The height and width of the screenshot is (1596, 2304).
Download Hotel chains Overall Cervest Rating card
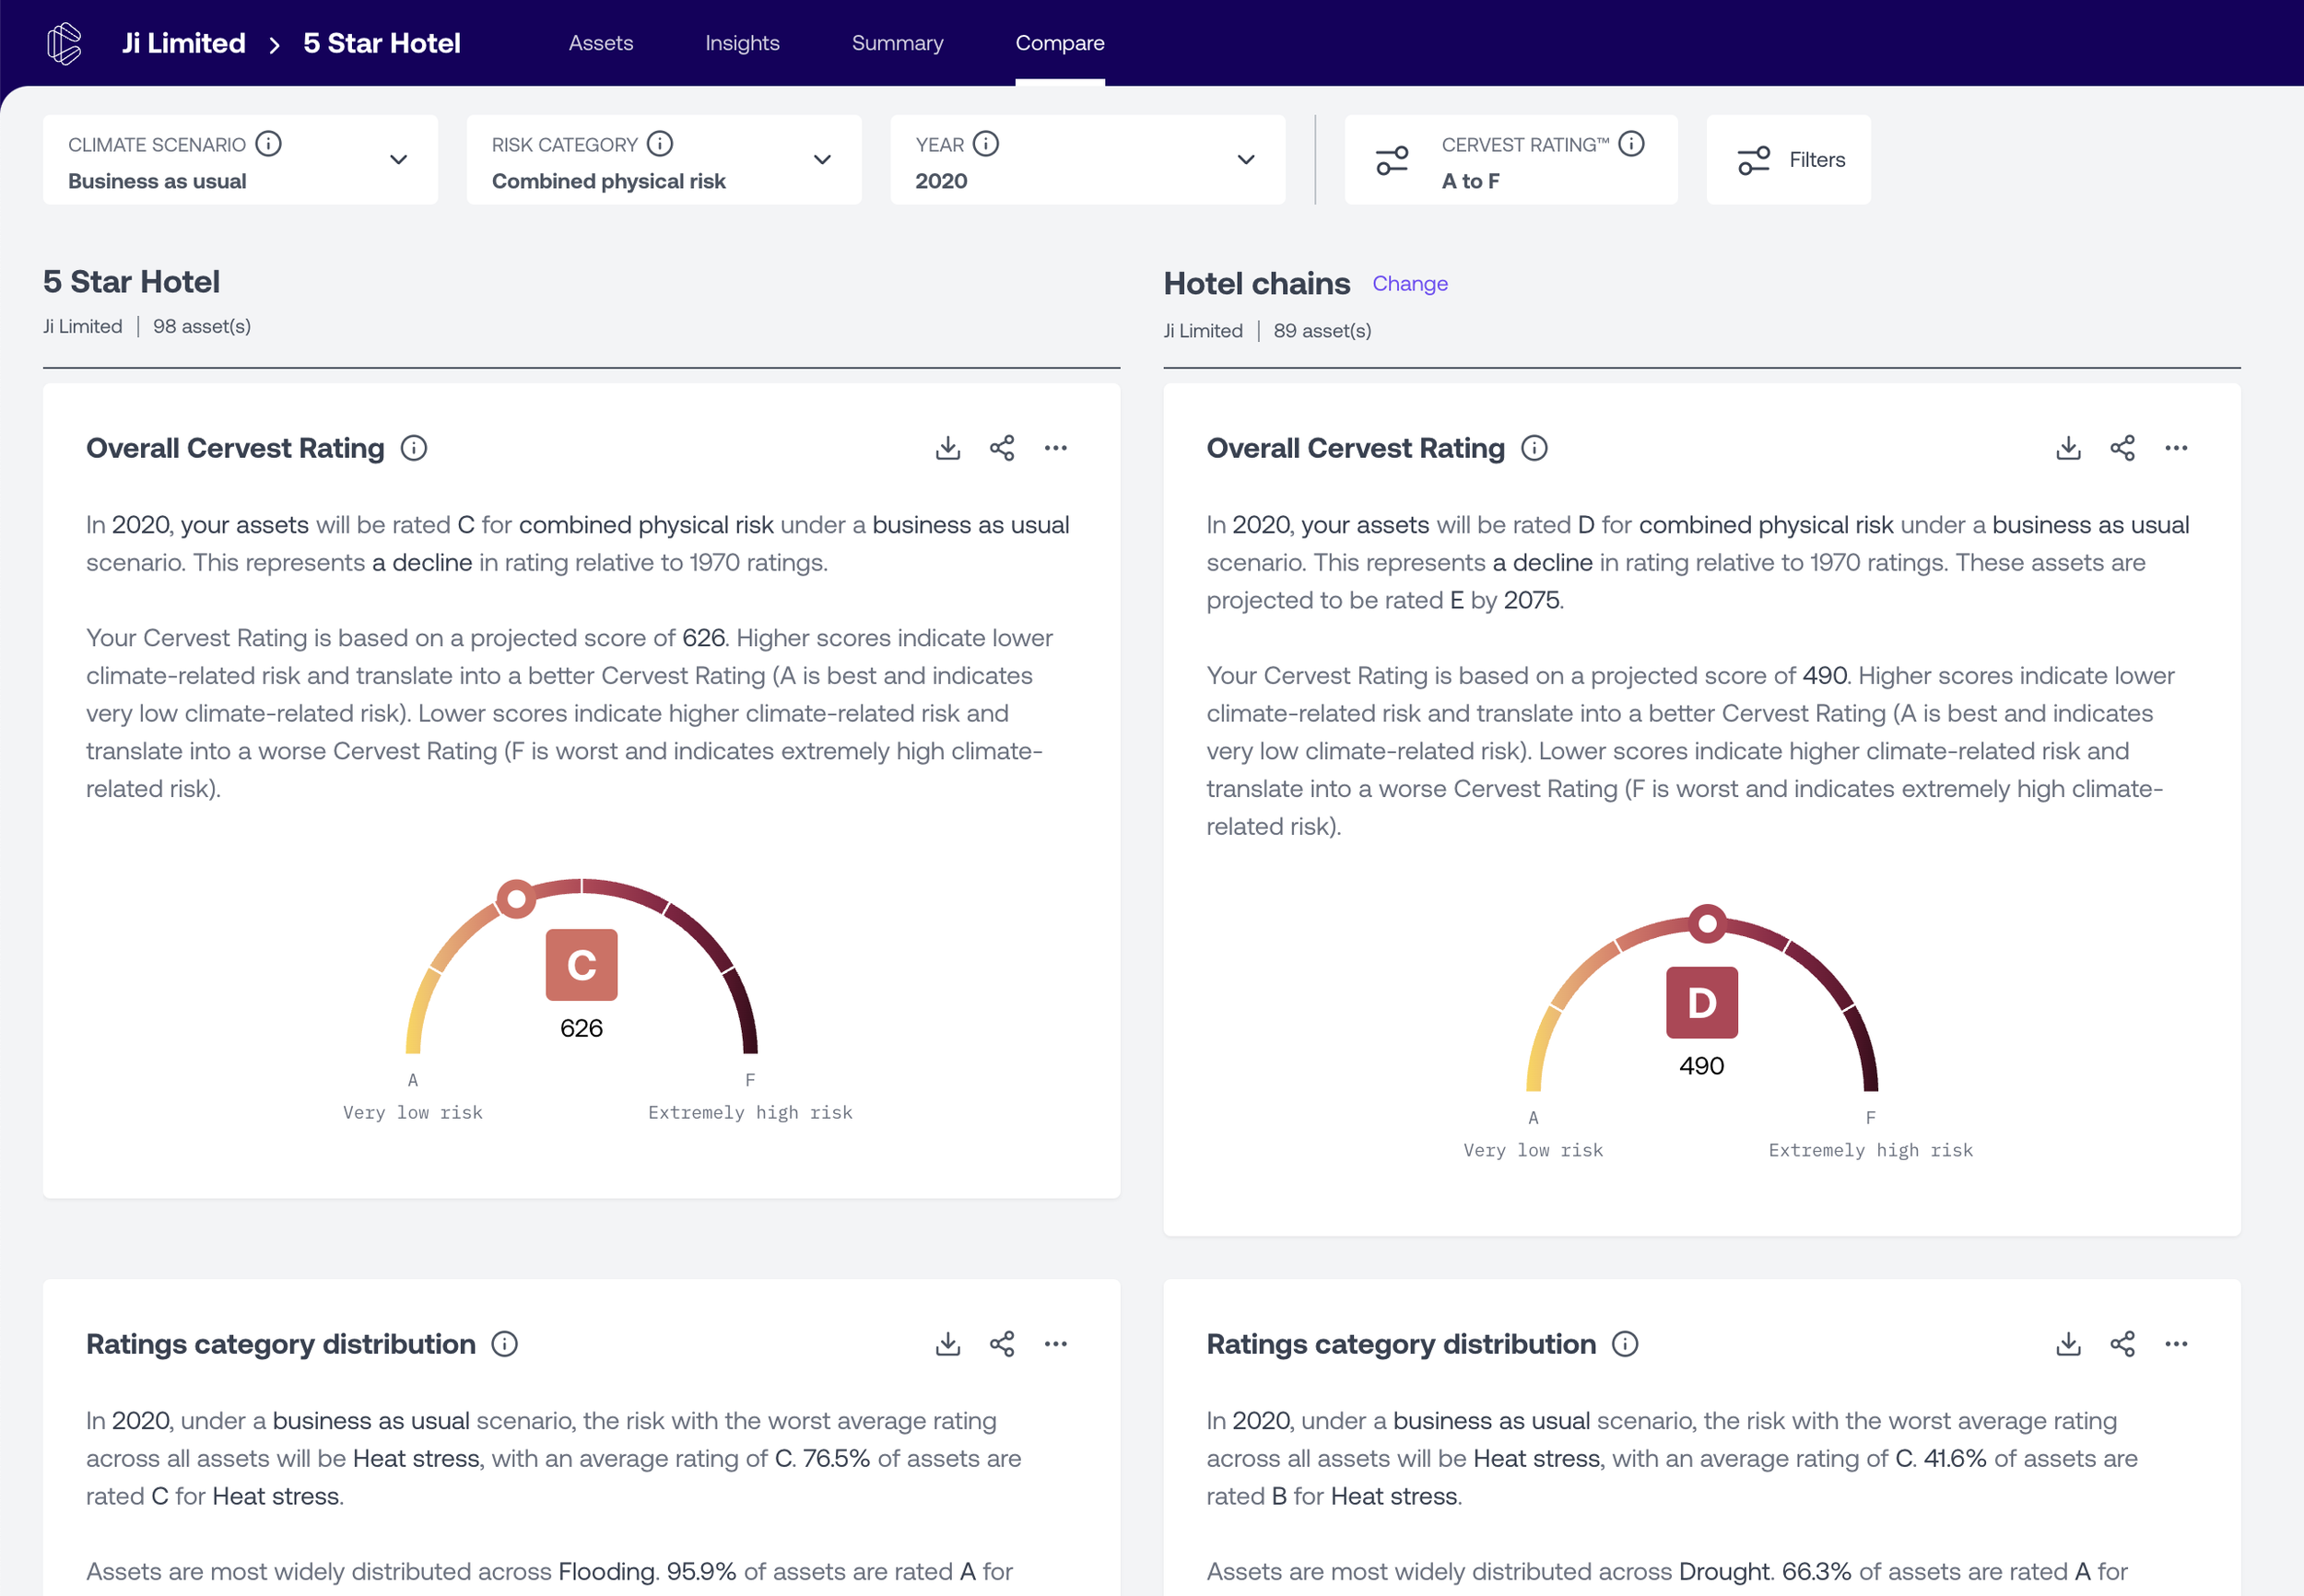click(2068, 448)
